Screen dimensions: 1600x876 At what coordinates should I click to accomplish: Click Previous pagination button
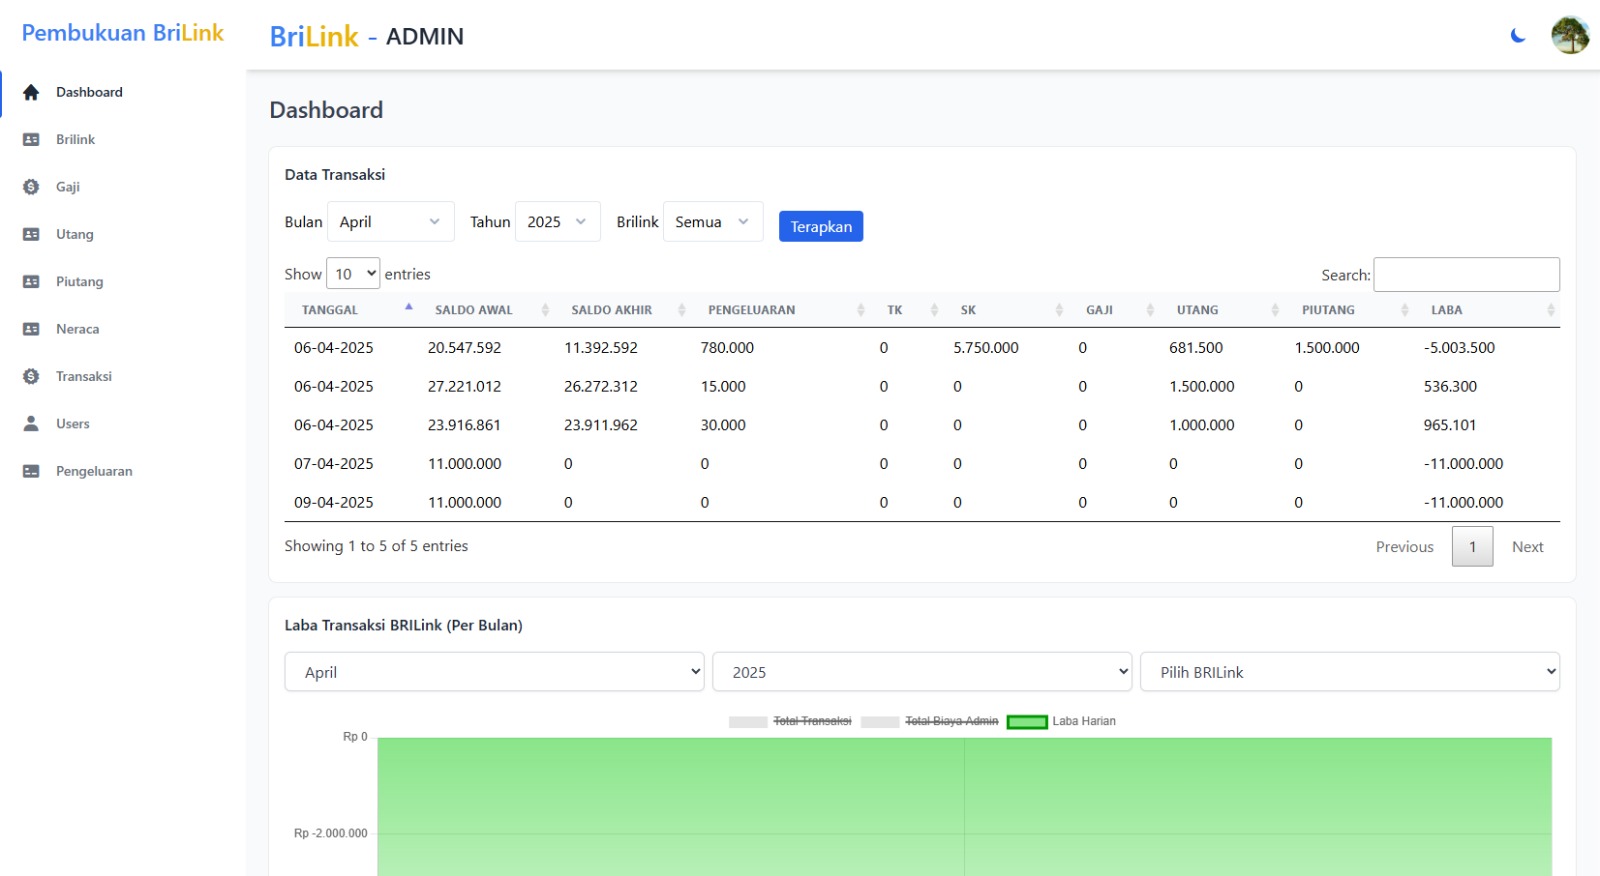point(1404,547)
